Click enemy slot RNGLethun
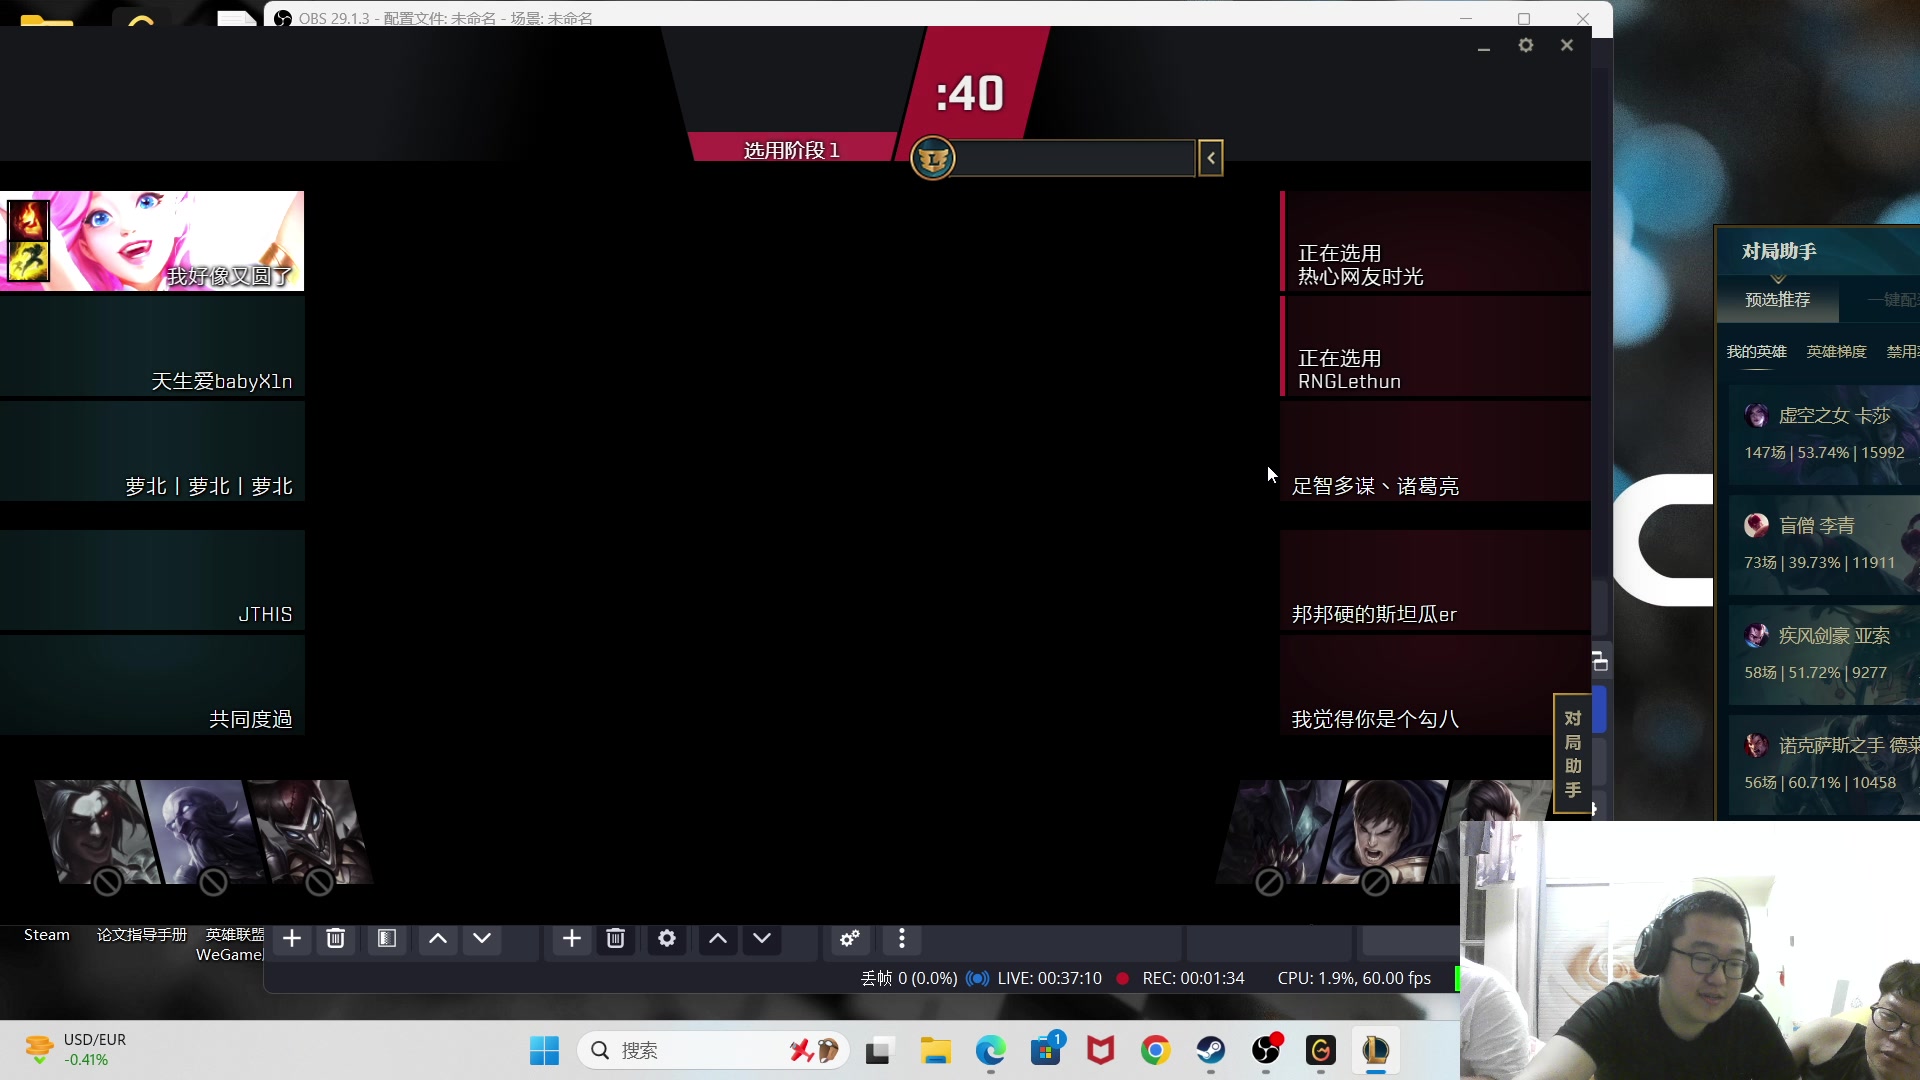This screenshot has height=1080, width=1920. pos(1435,346)
